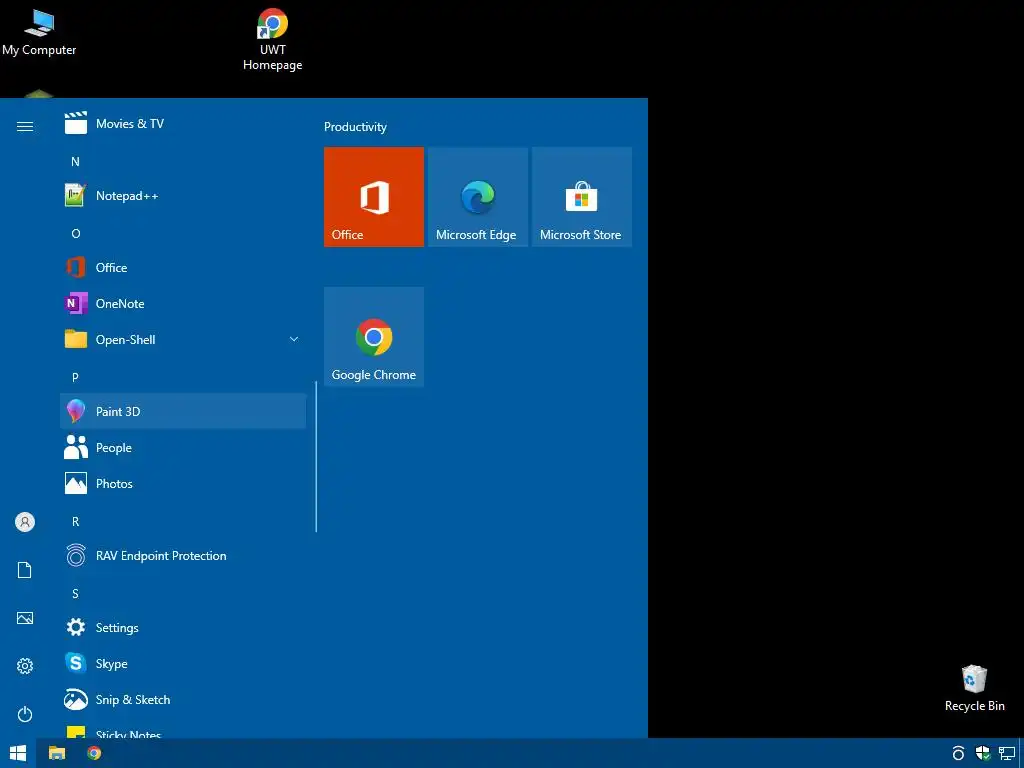Screen dimensions: 1024x768
Task: Launch OneNote from the app list
Action: (183, 303)
